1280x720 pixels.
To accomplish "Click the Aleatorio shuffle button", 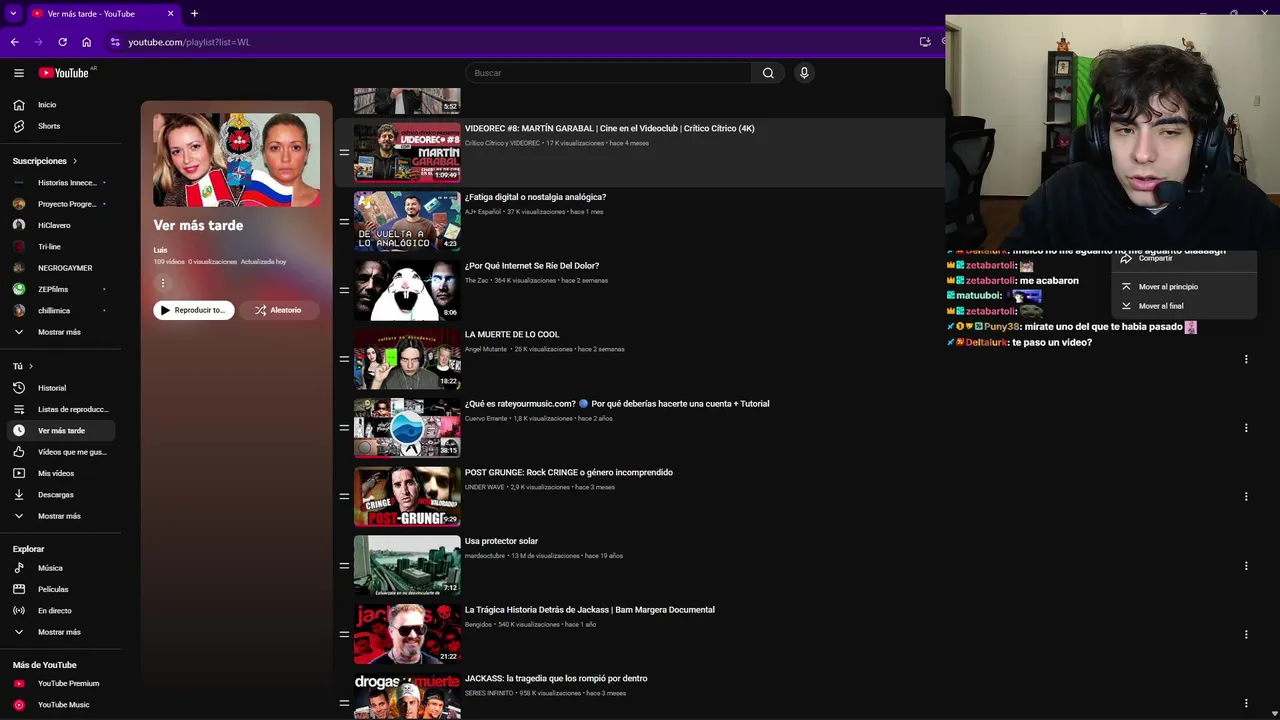I will coord(278,310).
